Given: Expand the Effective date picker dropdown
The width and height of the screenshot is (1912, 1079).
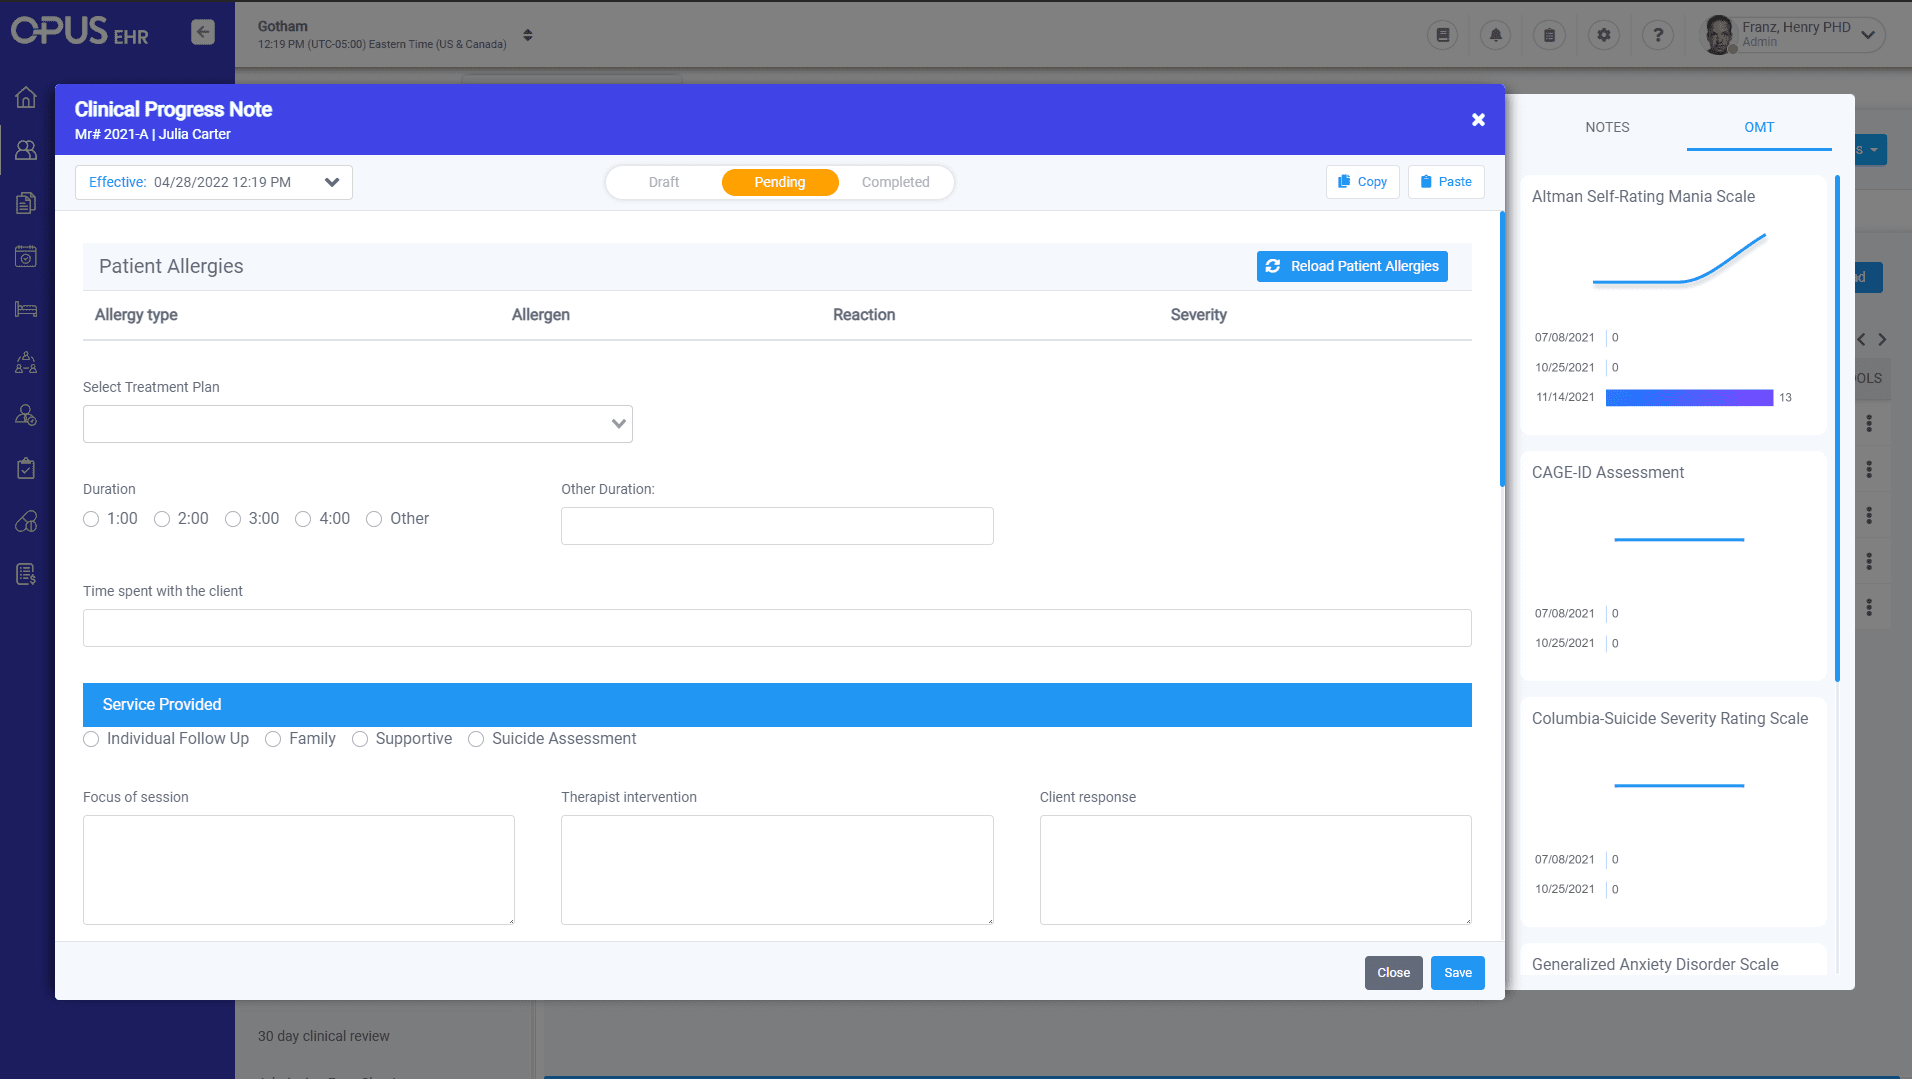Looking at the screenshot, I should (x=331, y=182).
